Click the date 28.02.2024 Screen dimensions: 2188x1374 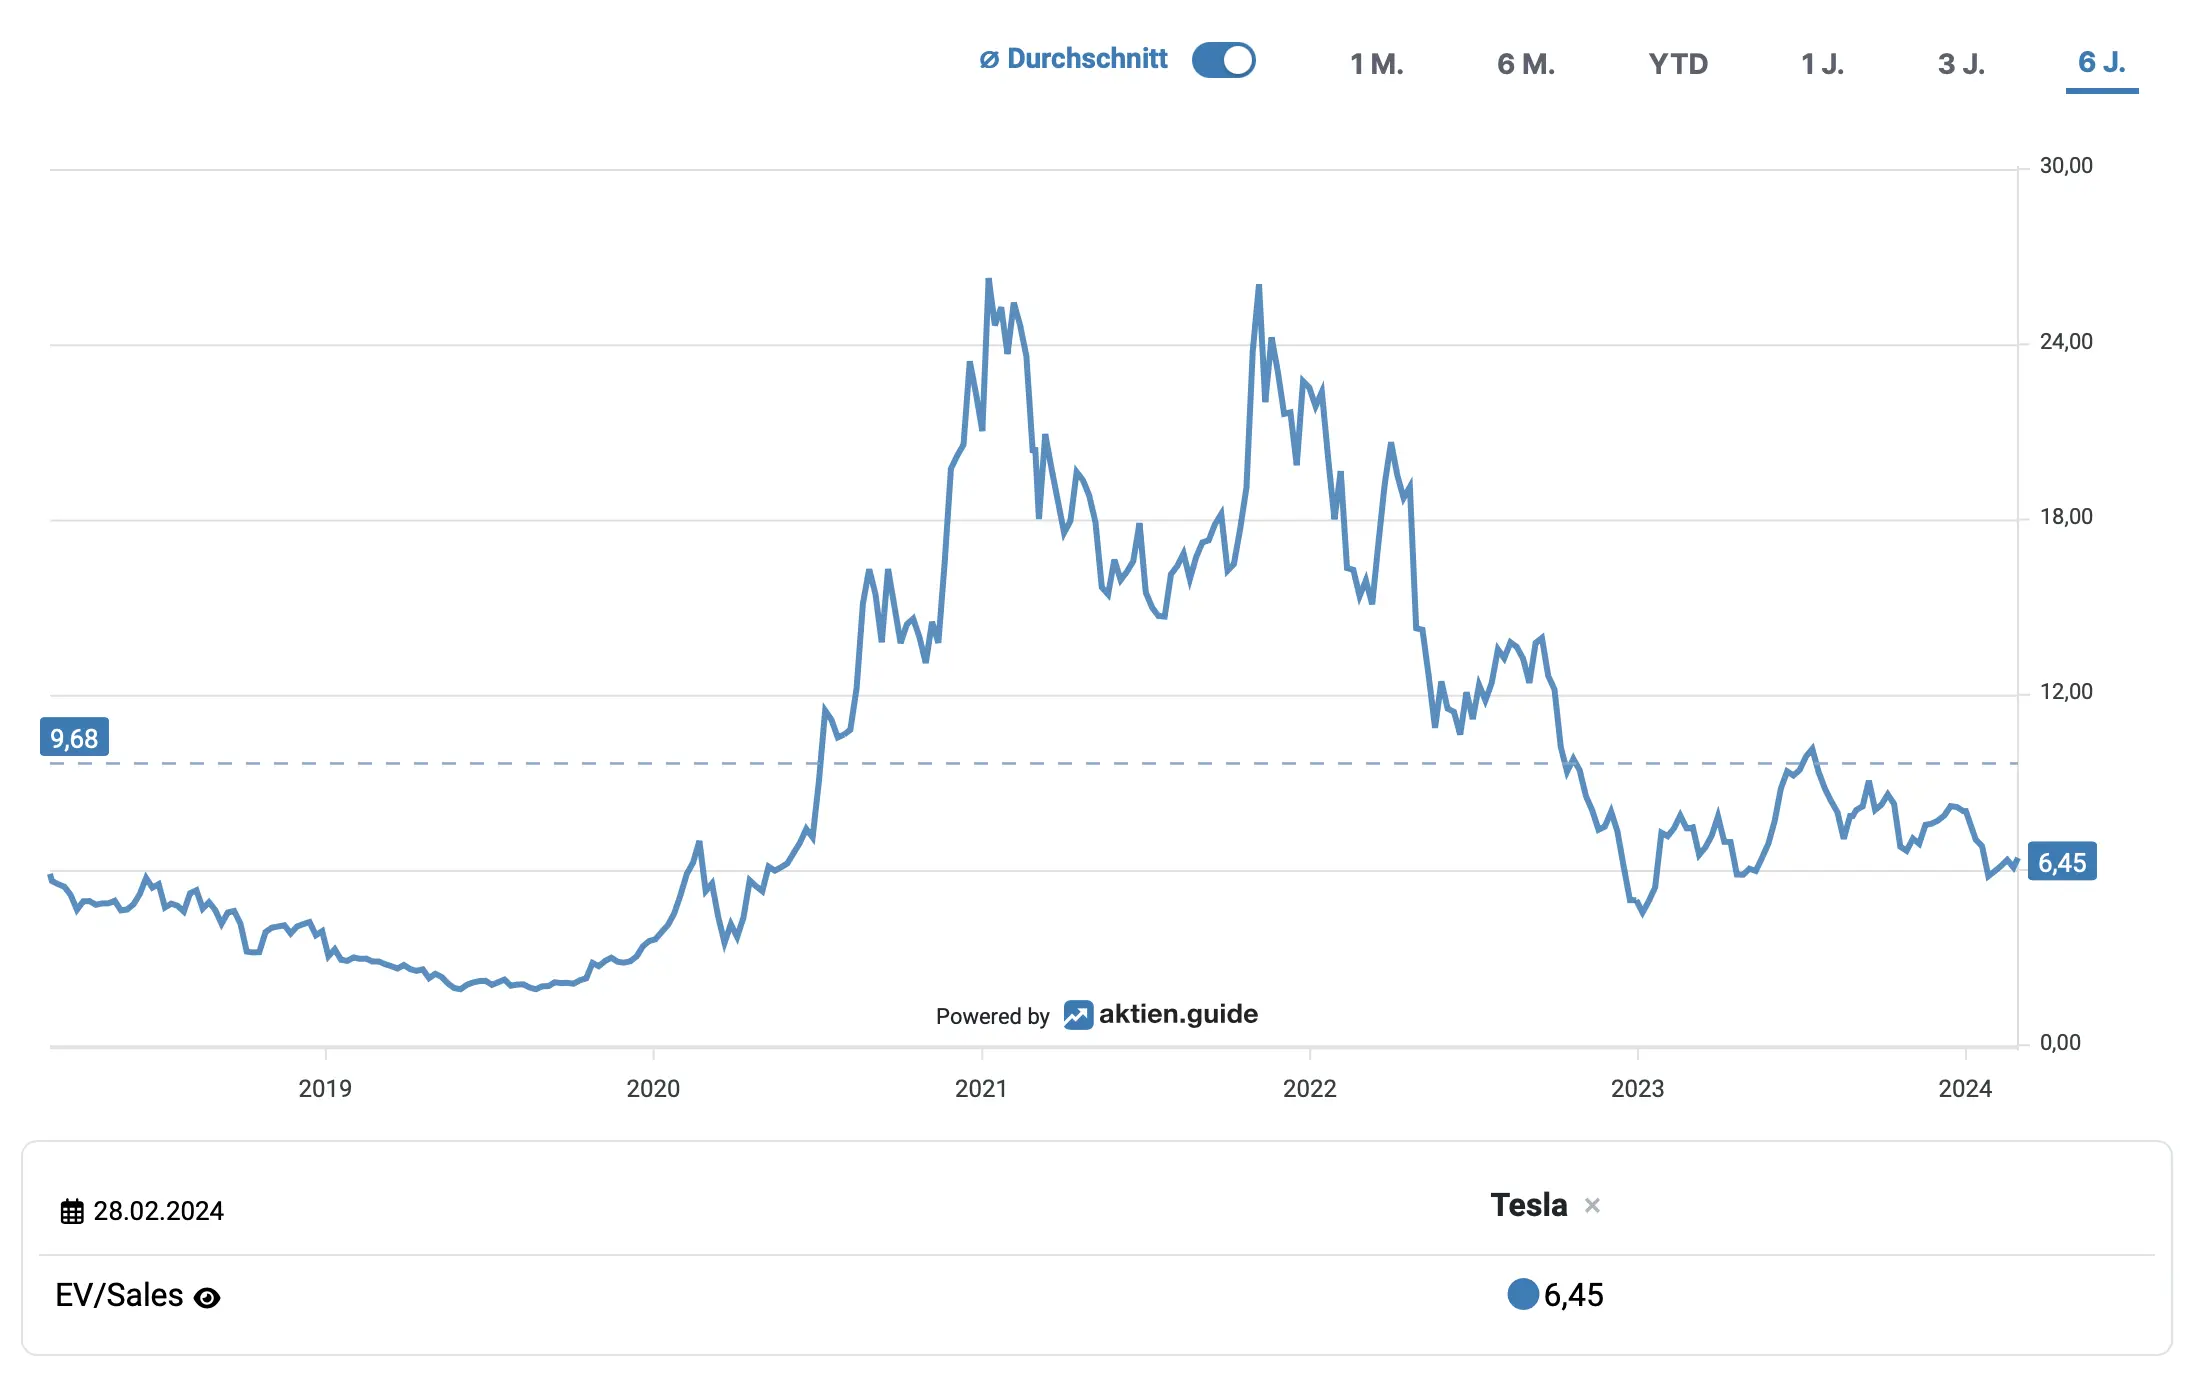point(158,1211)
